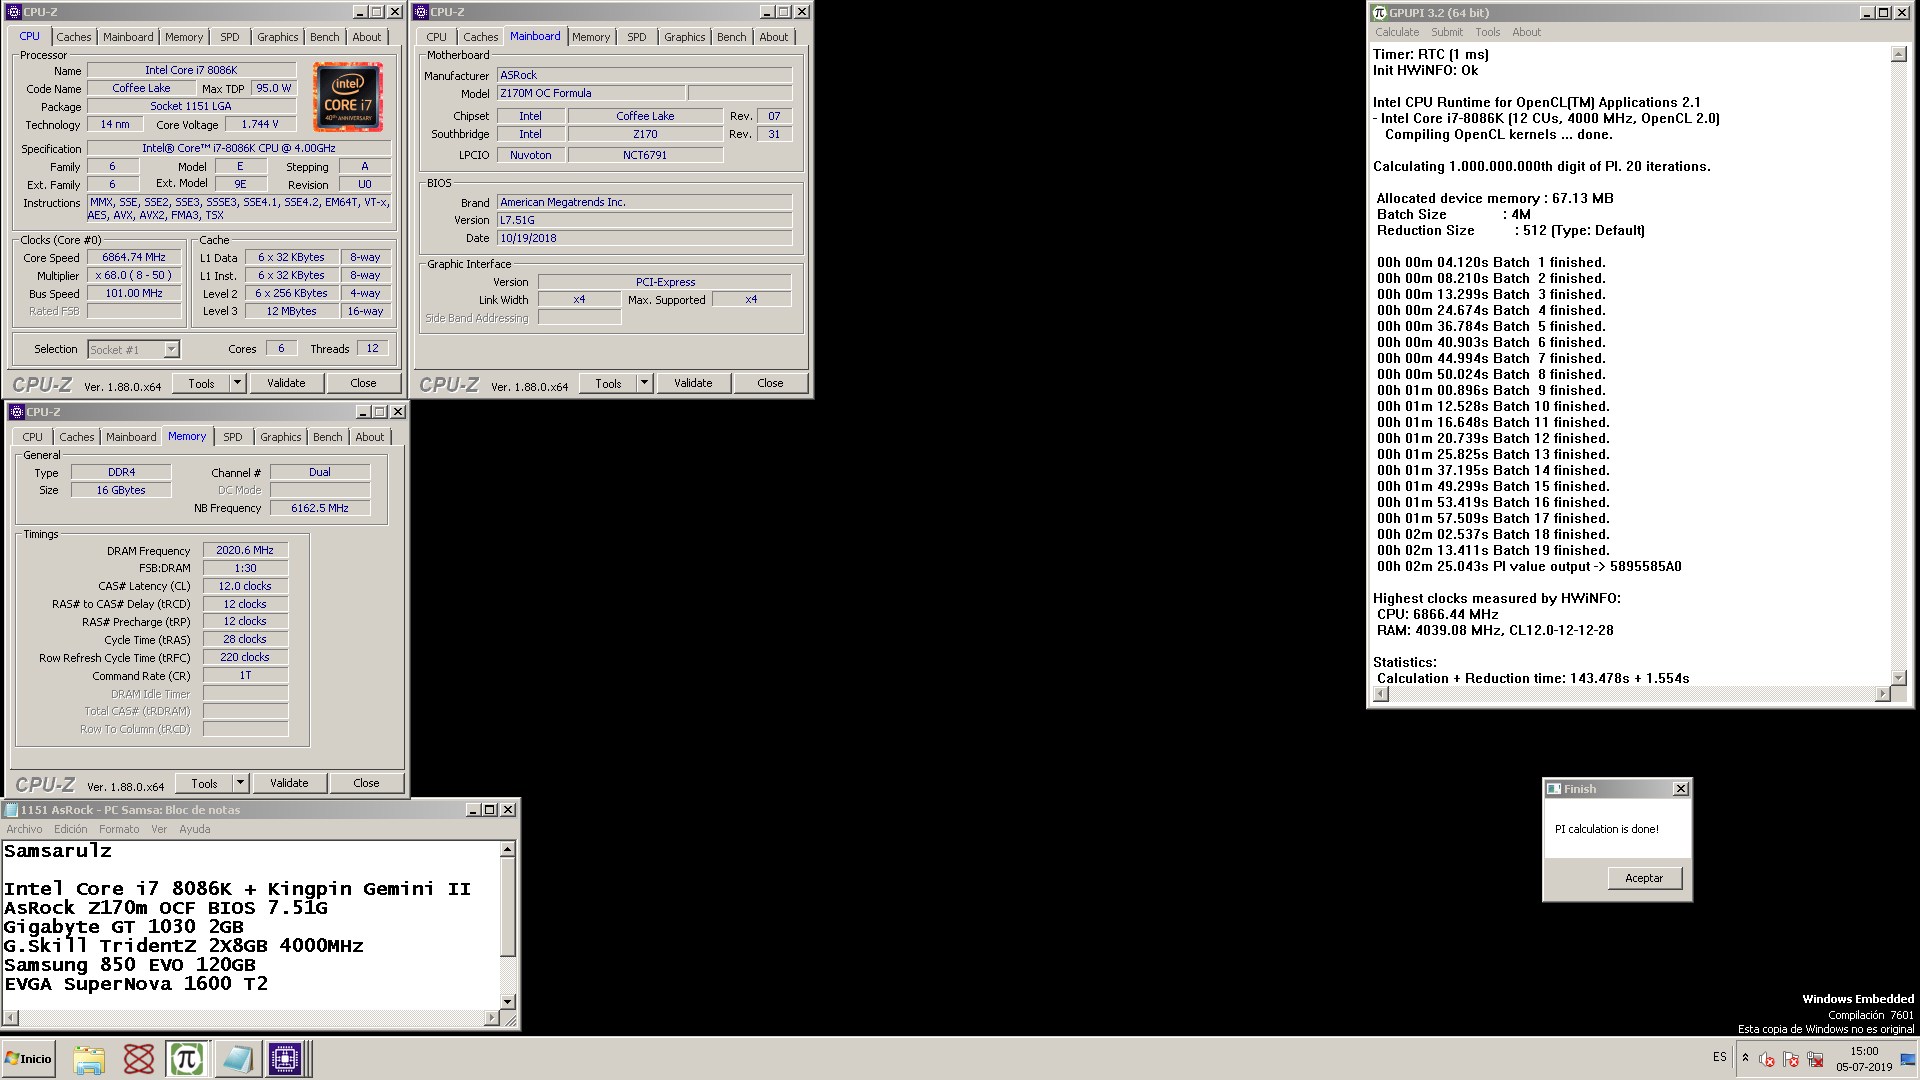This screenshot has width=1920, height=1080.
Task: Switch to the Caches tab in the CPU-Z CPU window
Action: pos(74,37)
